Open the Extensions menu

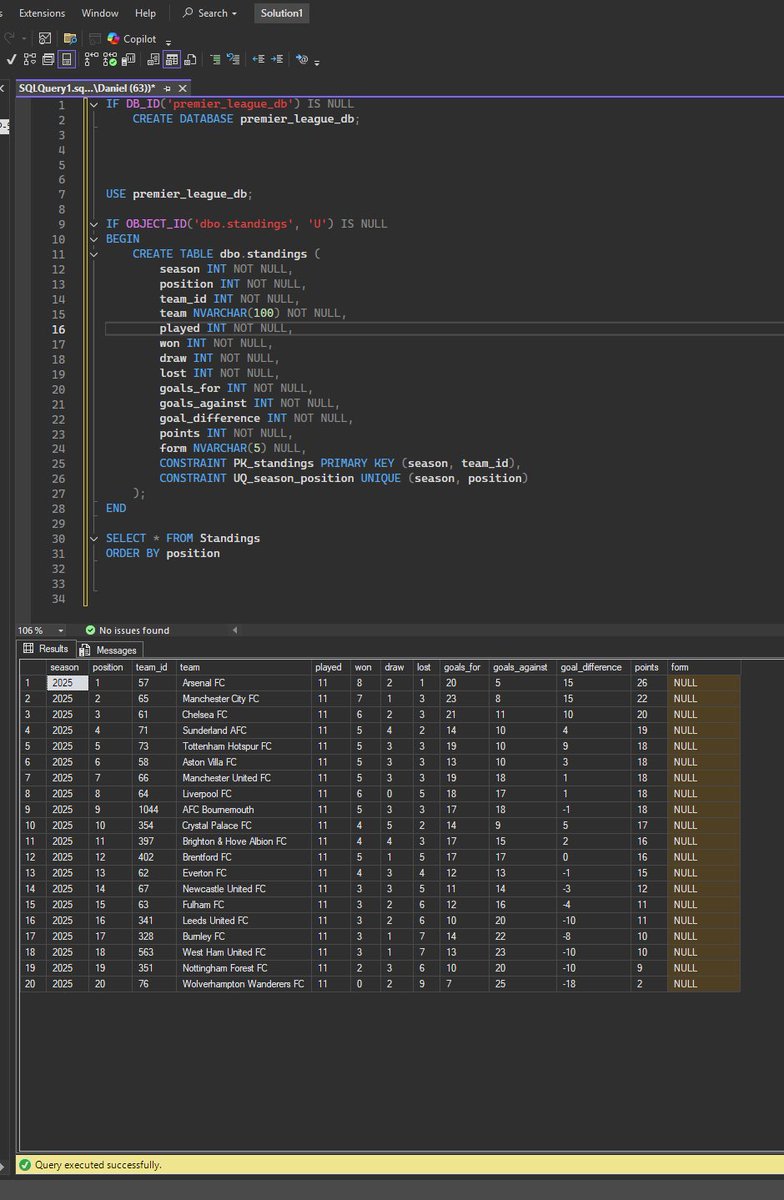(x=42, y=13)
